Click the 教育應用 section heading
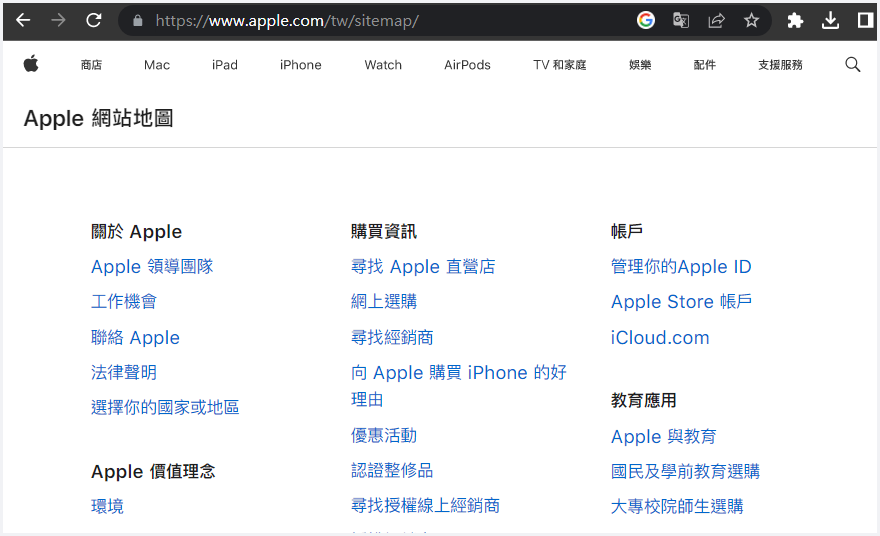 pos(644,400)
